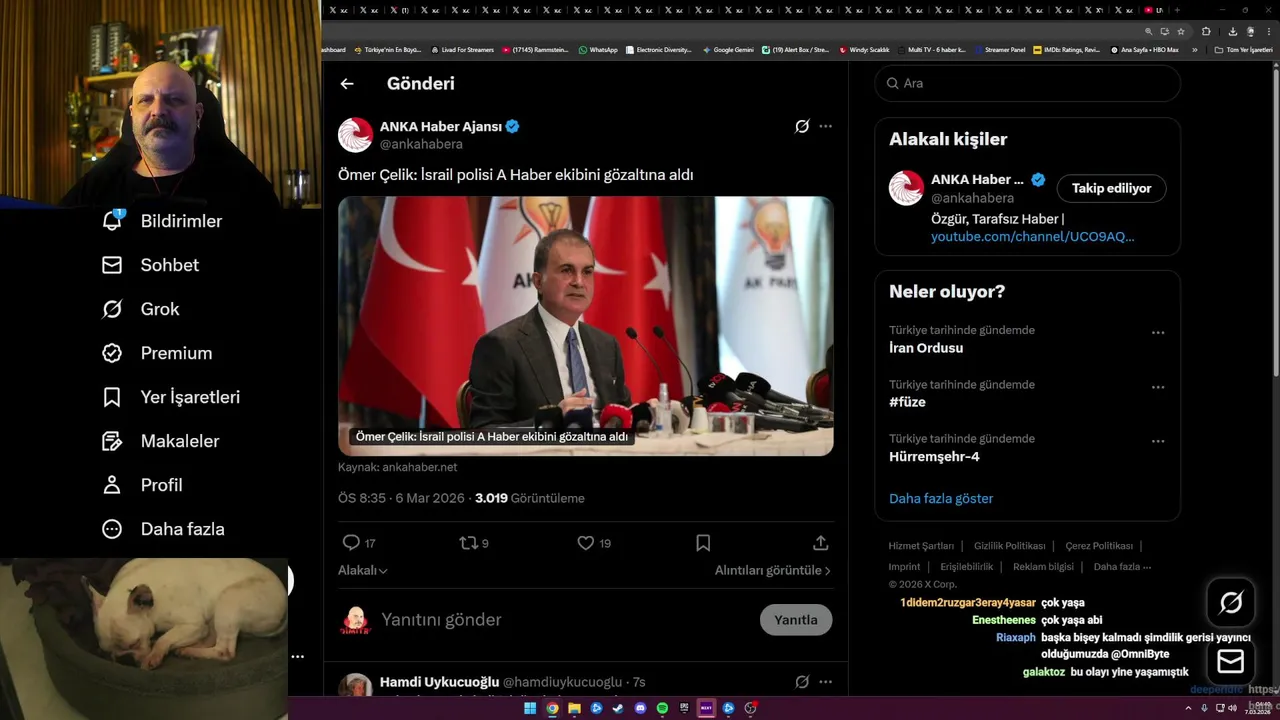Open options for İran Ordusu trend
Screen dimensions: 1280x720
coord(1158,333)
